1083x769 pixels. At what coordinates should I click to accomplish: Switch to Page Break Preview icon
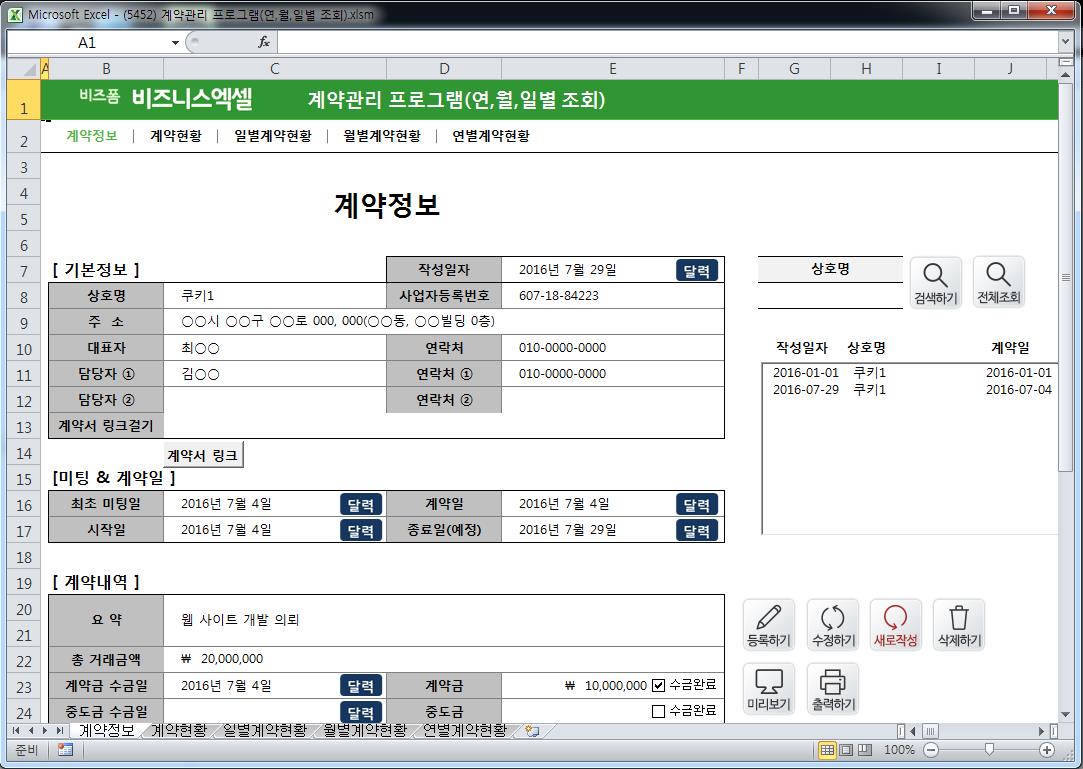865,750
